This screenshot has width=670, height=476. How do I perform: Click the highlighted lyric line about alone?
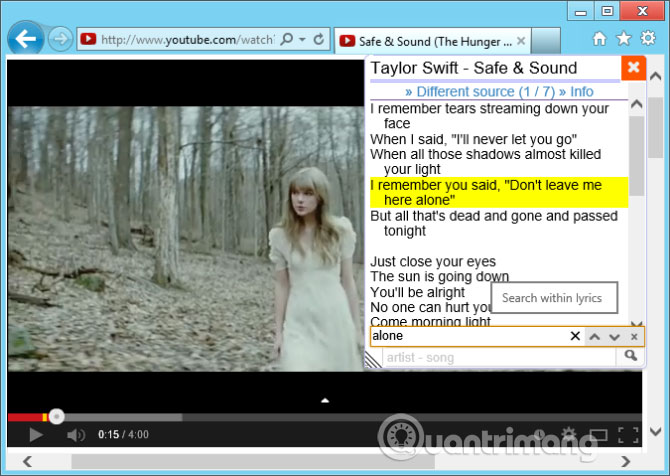click(499, 192)
